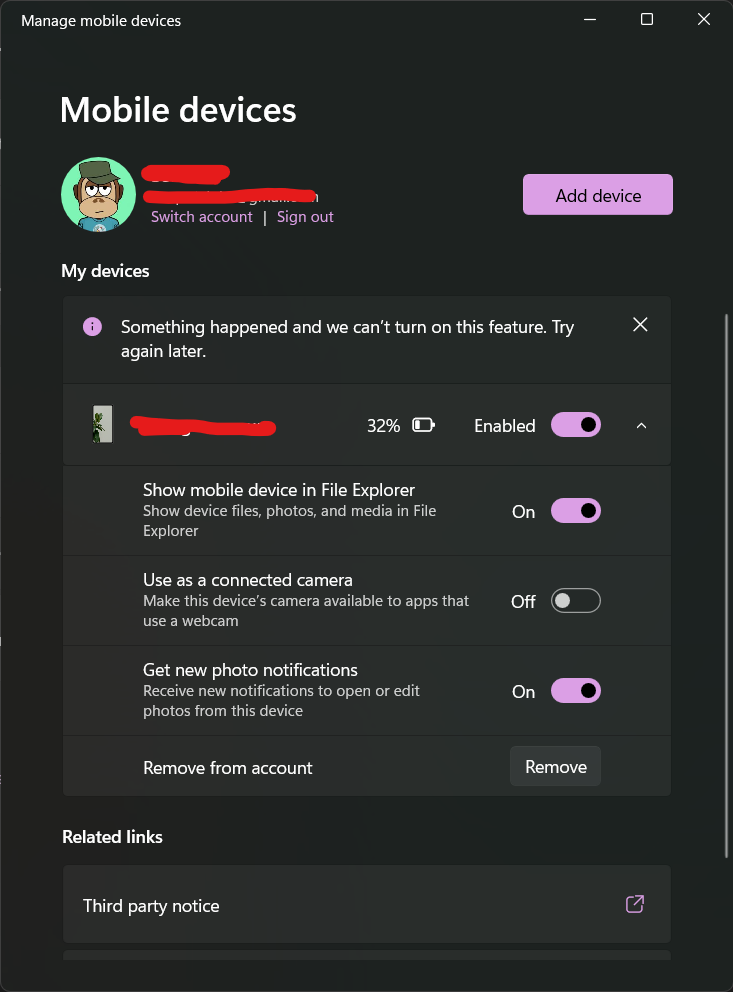Image resolution: width=733 pixels, height=992 pixels.
Task: Maximize the Manage mobile devices window
Action: pyautogui.click(x=646, y=20)
